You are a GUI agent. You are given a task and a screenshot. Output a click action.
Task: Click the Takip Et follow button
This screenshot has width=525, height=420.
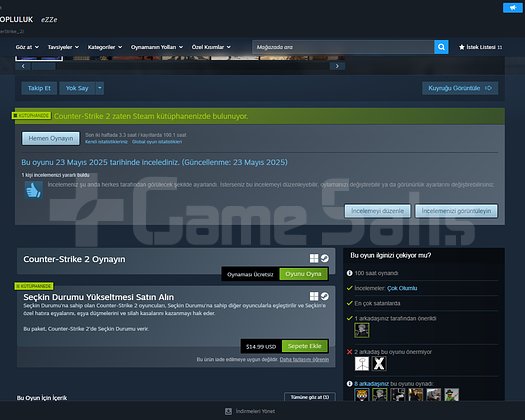(x=39, y=88)
